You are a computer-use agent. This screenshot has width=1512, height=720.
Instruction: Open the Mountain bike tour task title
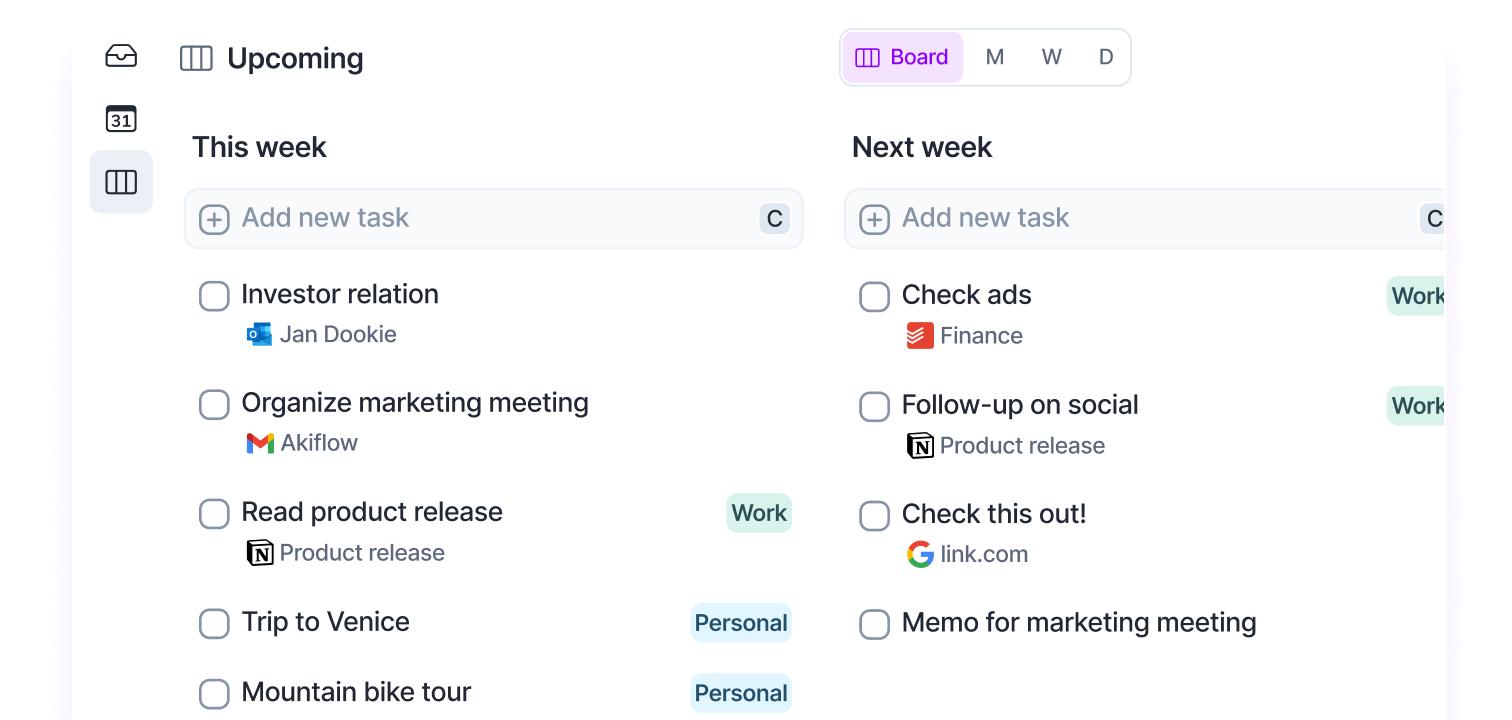click(356, 692)
